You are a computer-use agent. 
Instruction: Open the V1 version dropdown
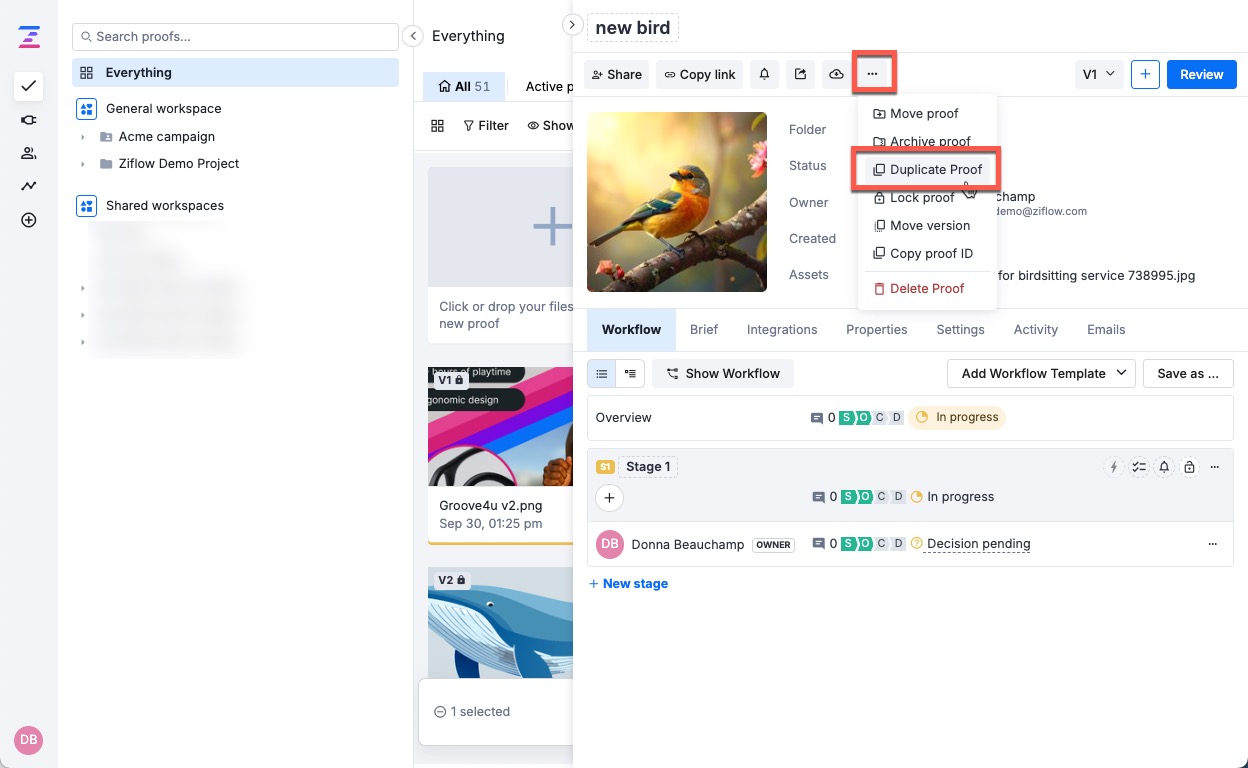pos(1099,74)
